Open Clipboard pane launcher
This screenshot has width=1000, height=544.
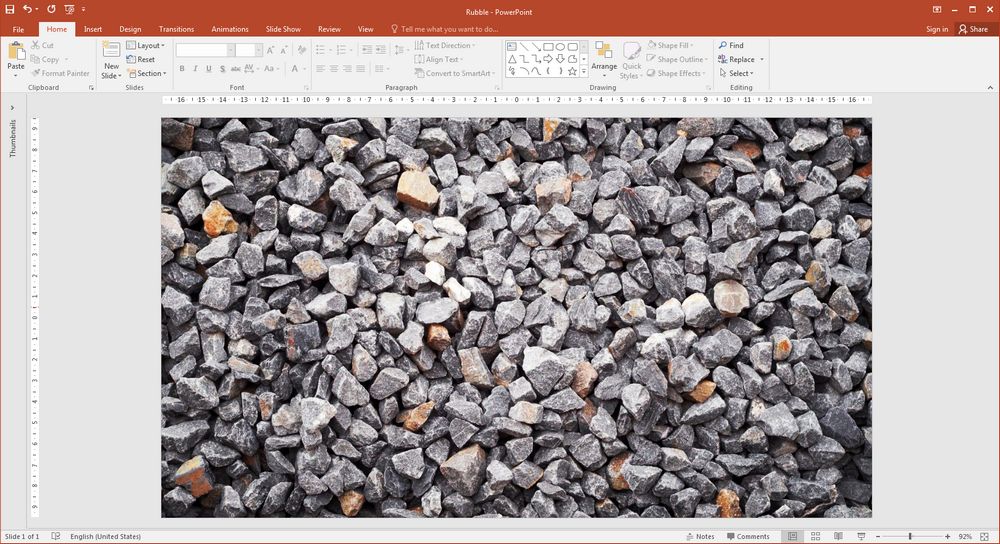click(x=91, y=88)
